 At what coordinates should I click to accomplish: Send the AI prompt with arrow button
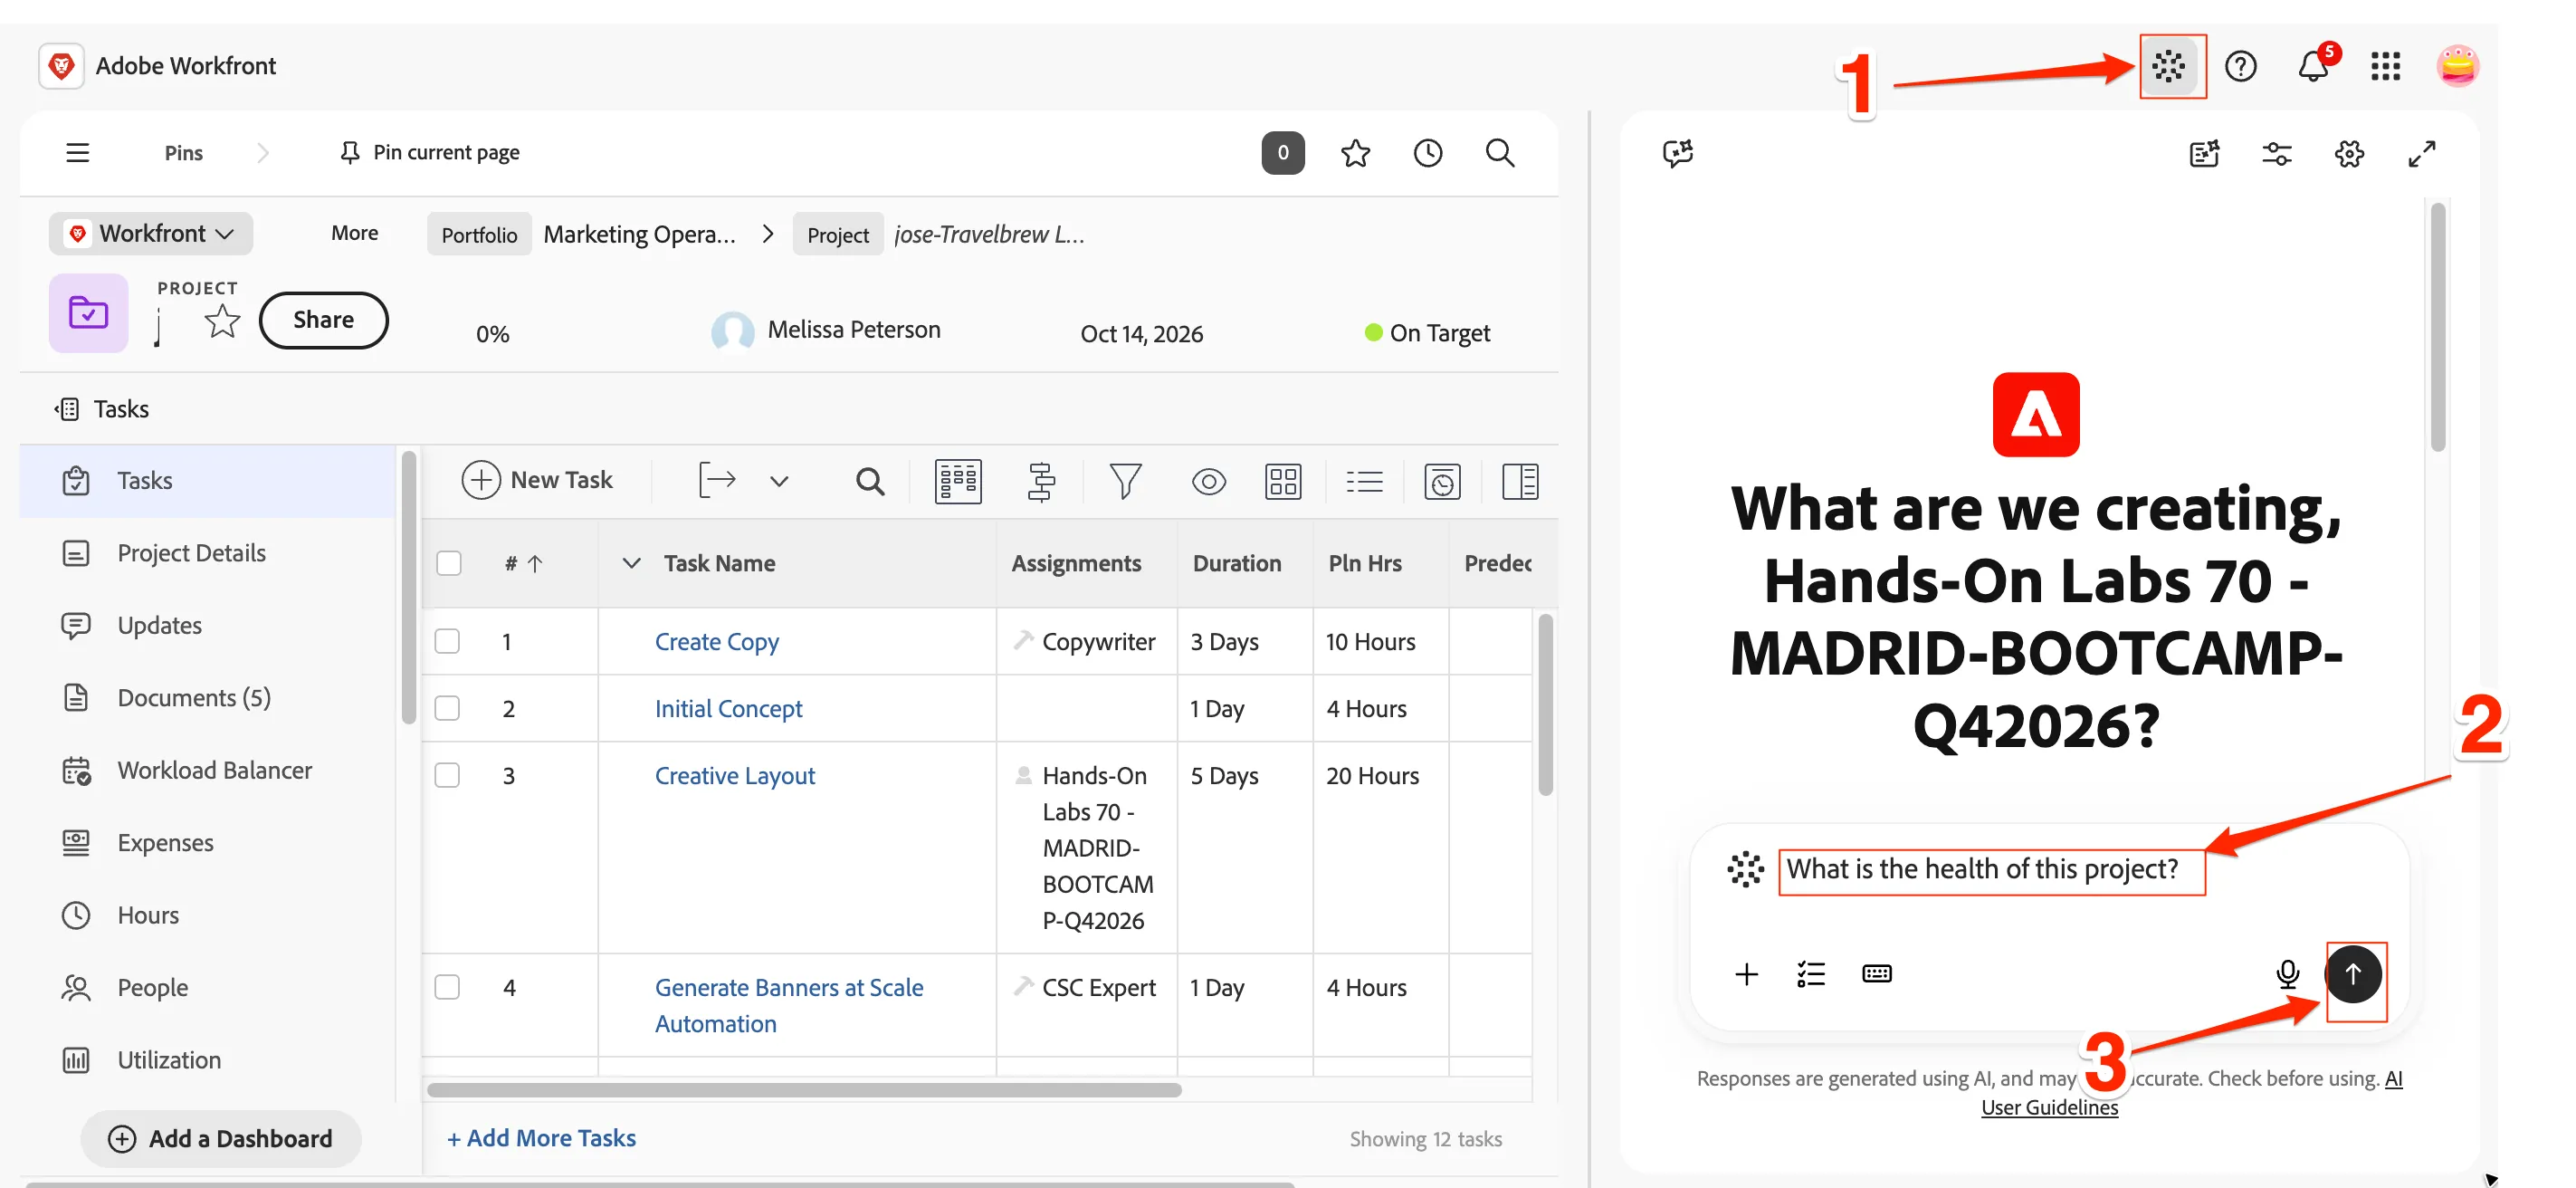coord(2353,973)
